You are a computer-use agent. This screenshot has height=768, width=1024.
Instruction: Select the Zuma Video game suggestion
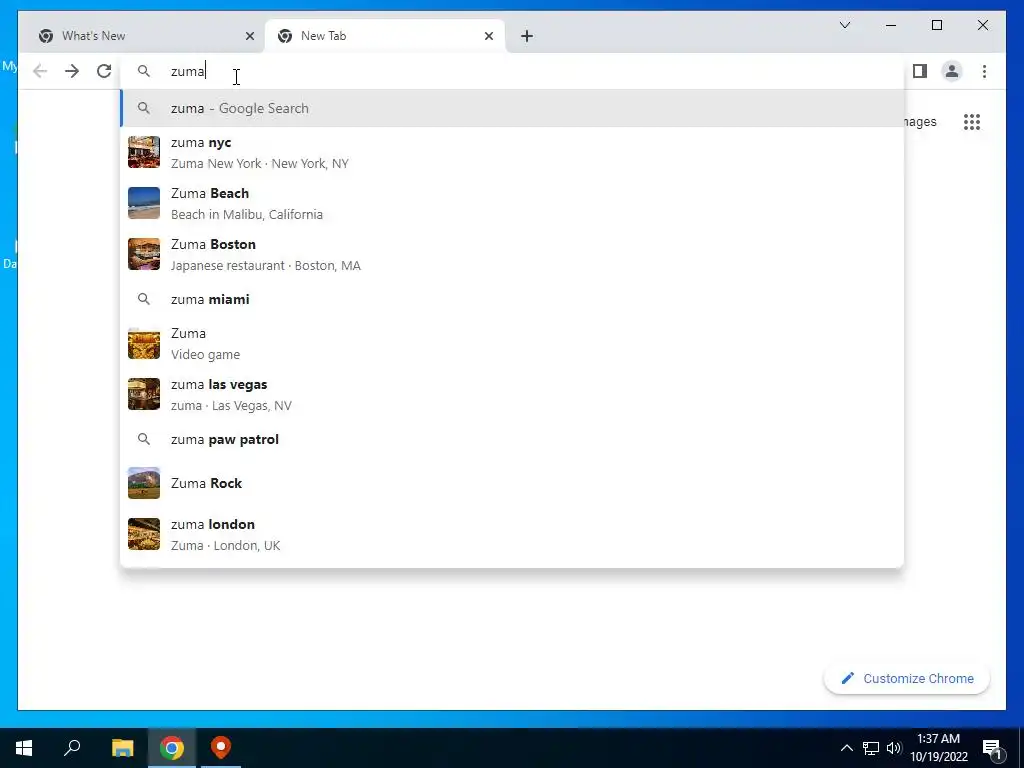click(x=512, y=344)
